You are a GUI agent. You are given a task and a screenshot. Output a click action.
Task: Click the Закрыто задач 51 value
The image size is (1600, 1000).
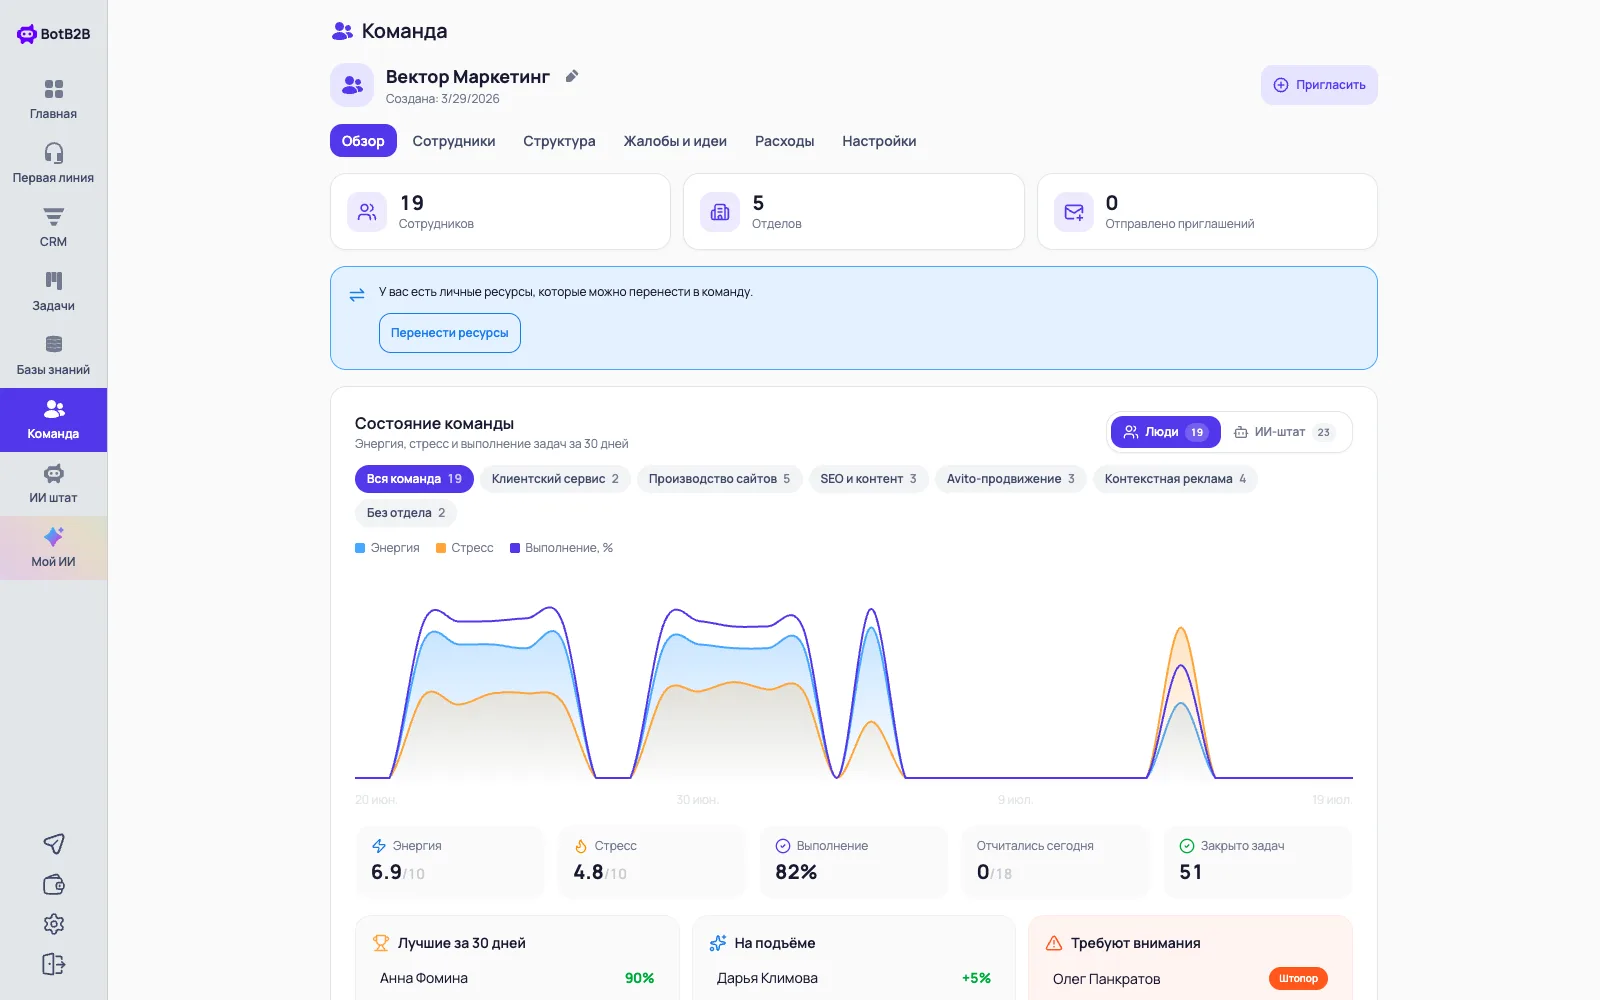click(1191, 872)
